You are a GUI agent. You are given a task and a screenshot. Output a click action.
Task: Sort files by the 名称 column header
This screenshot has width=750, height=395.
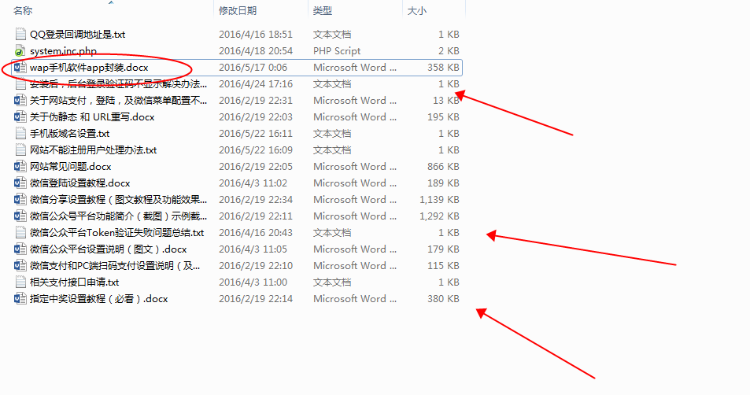pos(23,10)
